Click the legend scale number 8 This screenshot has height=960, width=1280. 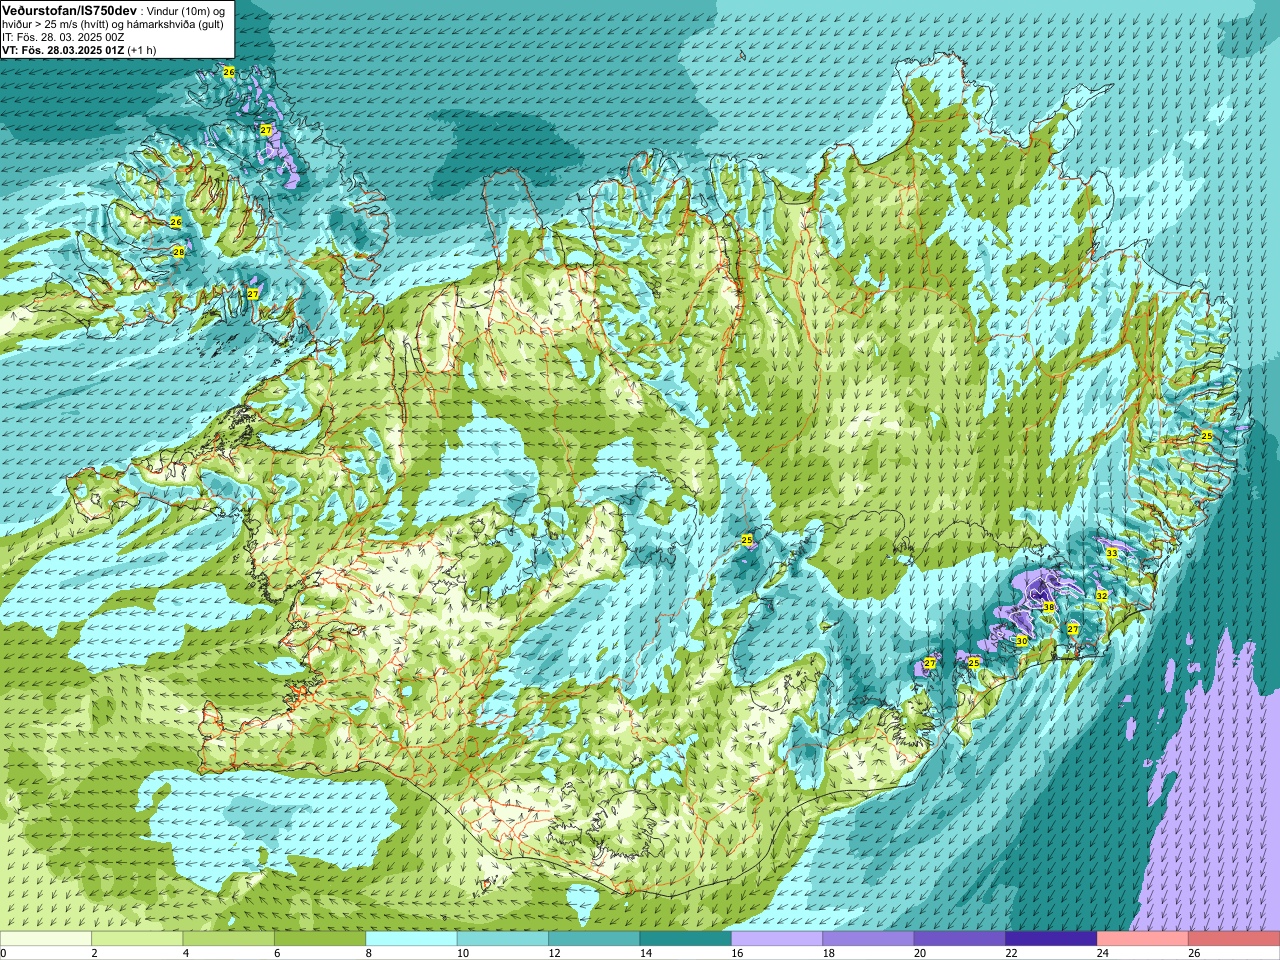(x=368, y=953)
